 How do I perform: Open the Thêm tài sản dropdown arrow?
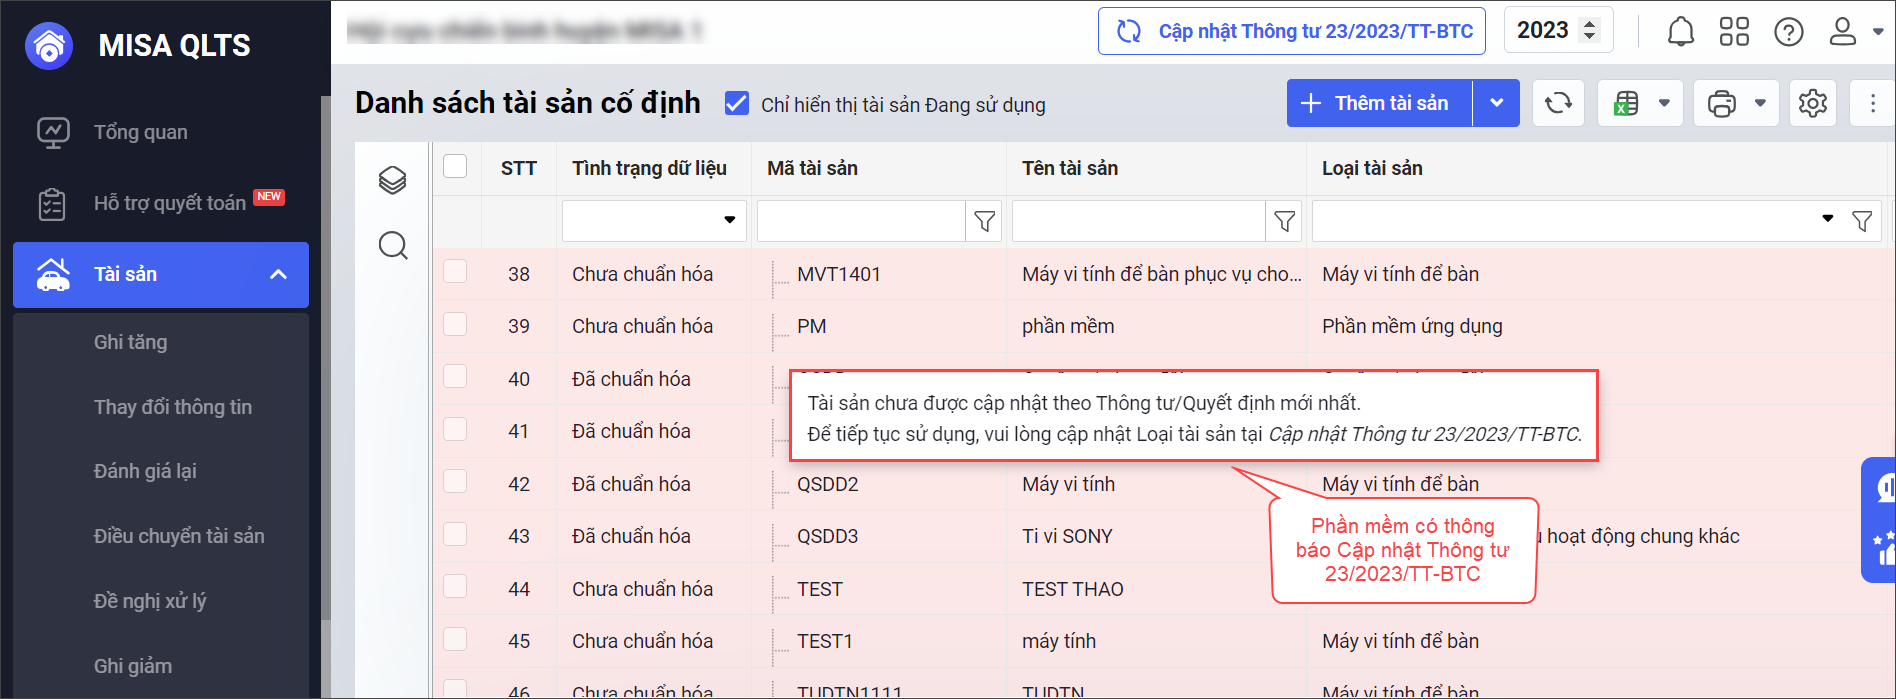(x=1496, y=103)
